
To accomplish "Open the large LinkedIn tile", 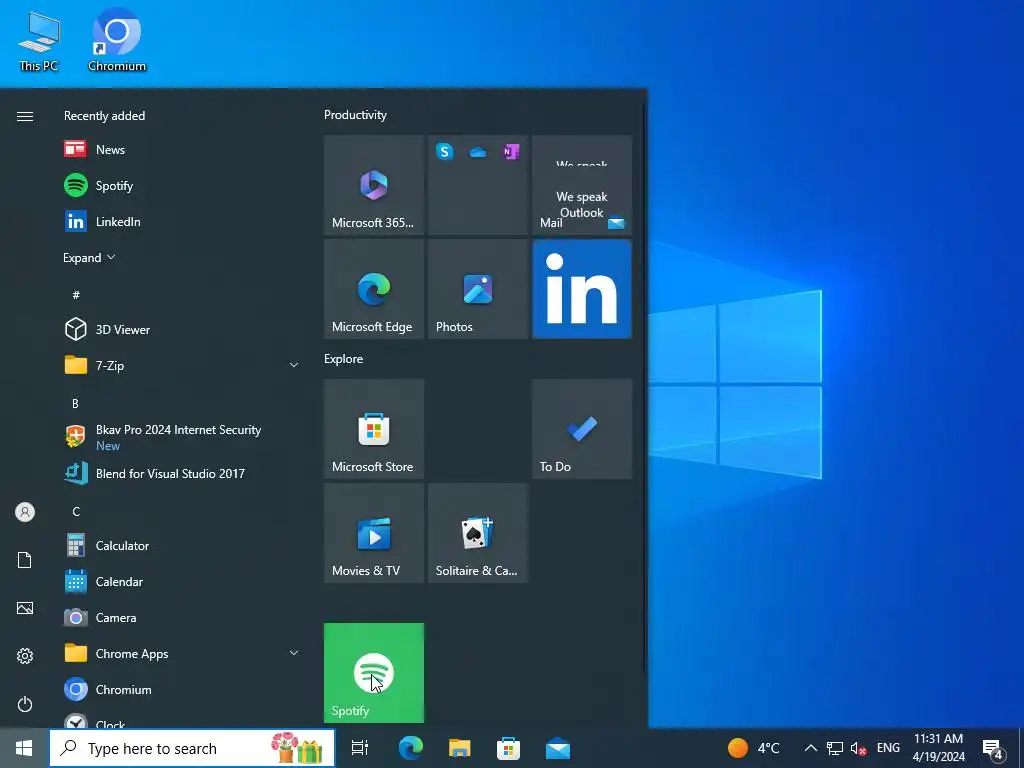I will 582,289.
